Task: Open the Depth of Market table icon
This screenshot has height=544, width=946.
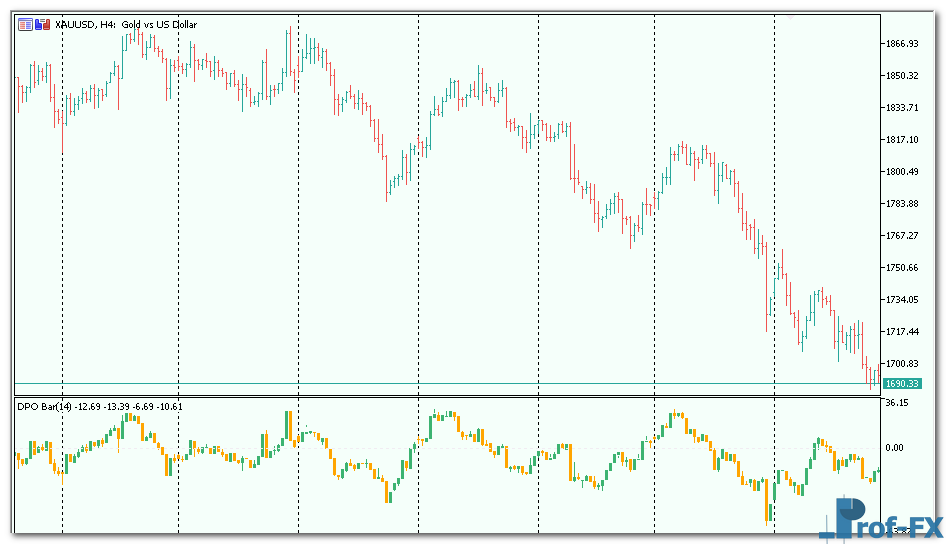Action: 24,25
